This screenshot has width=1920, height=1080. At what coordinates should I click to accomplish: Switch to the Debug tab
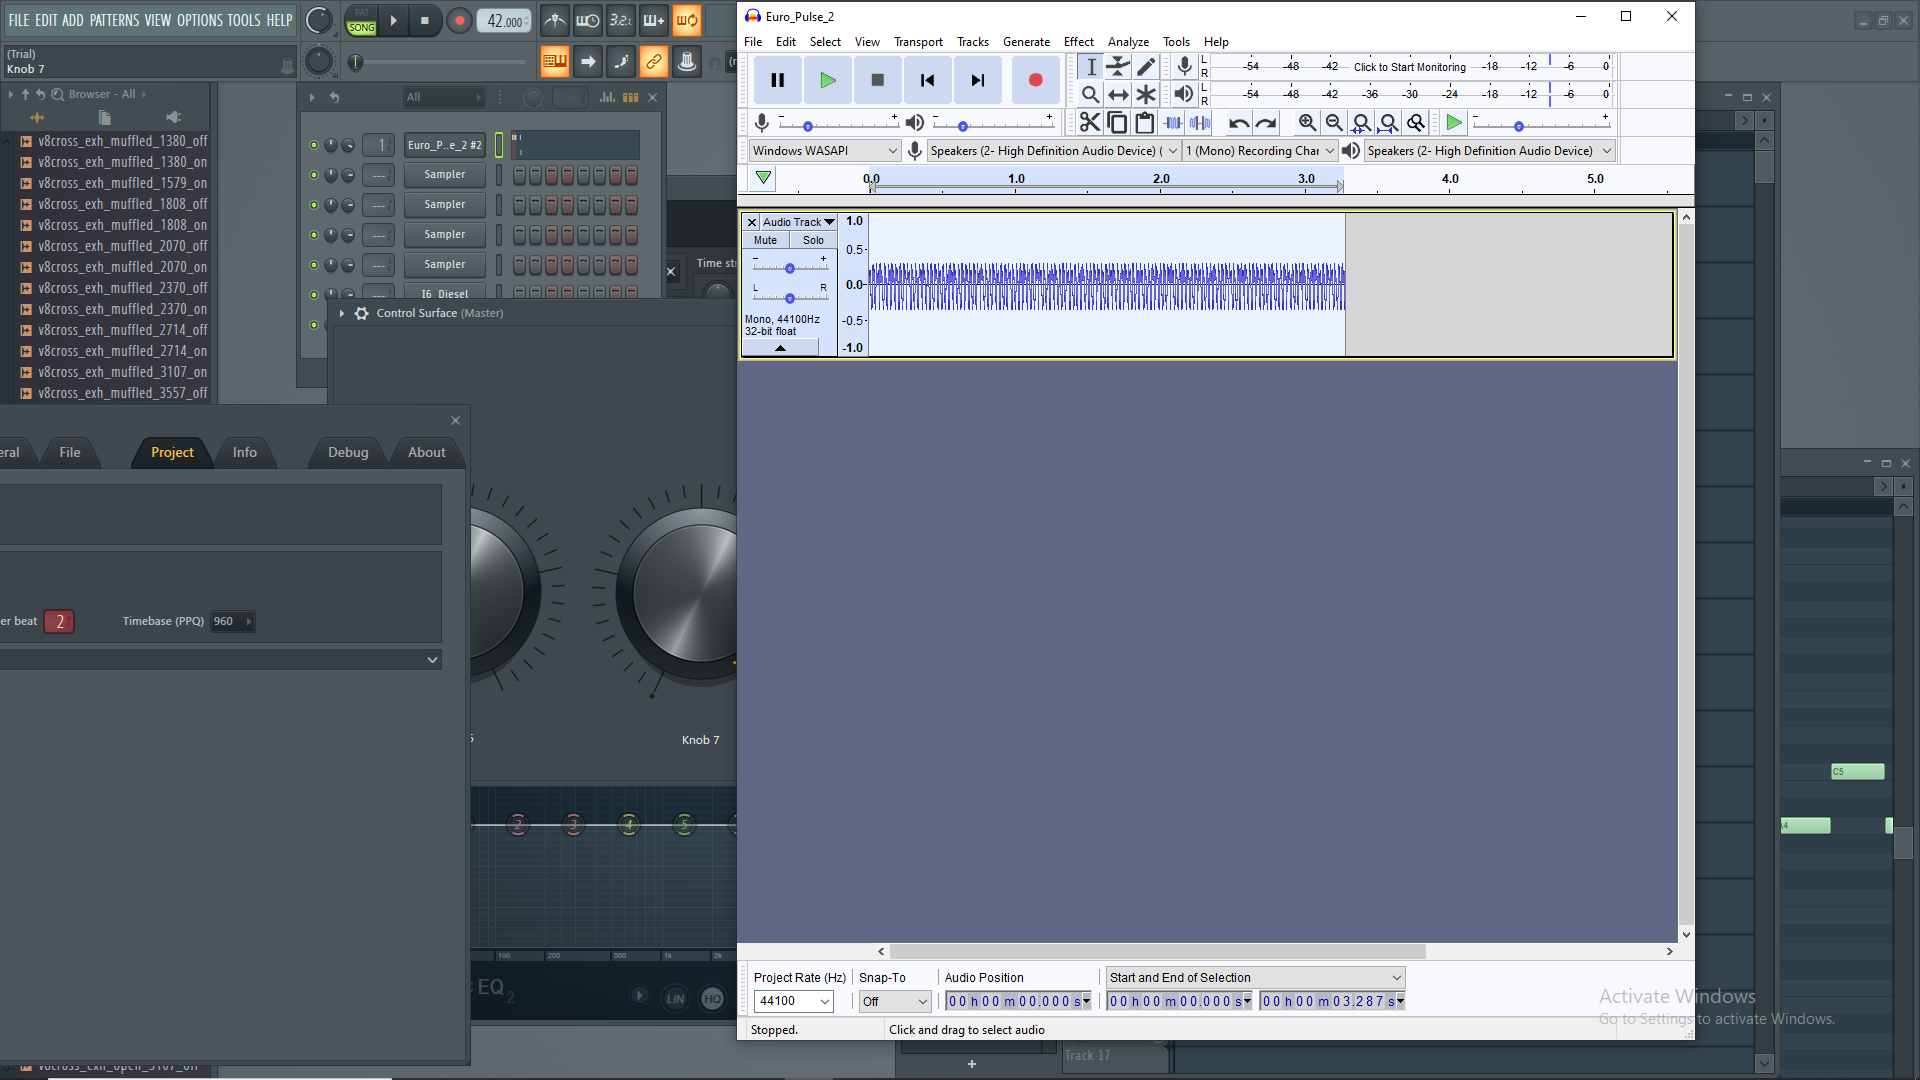tap(348, 452)
